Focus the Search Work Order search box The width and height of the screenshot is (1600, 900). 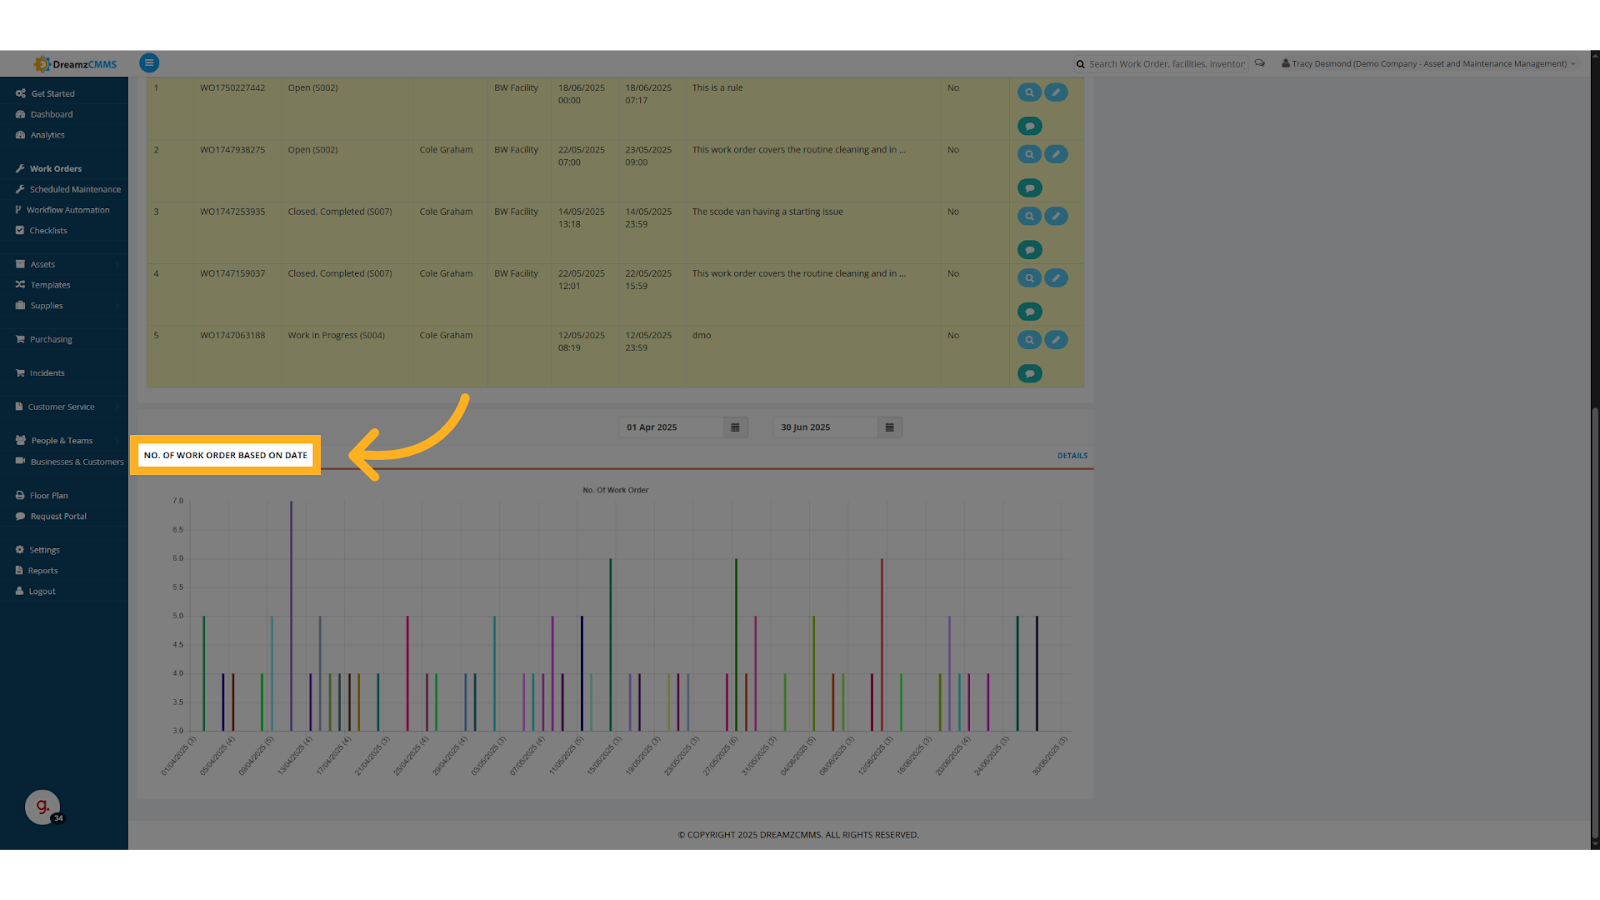coord(1166,64)
